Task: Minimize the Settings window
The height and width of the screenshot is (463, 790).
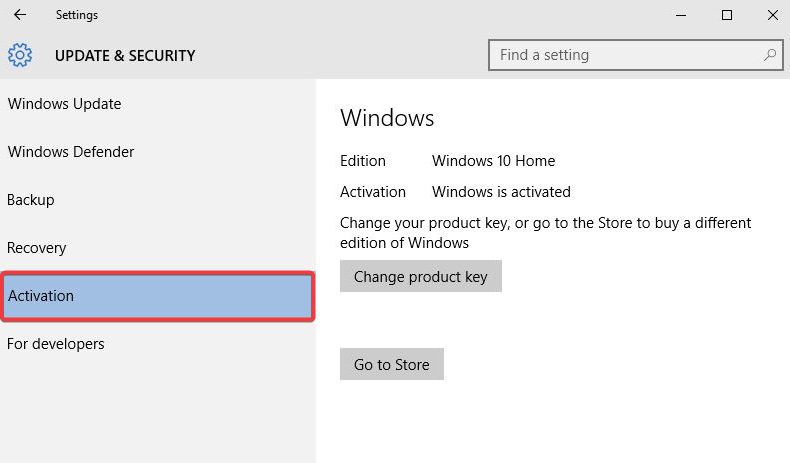Action: pyautogui.click(x=681, y=15)
